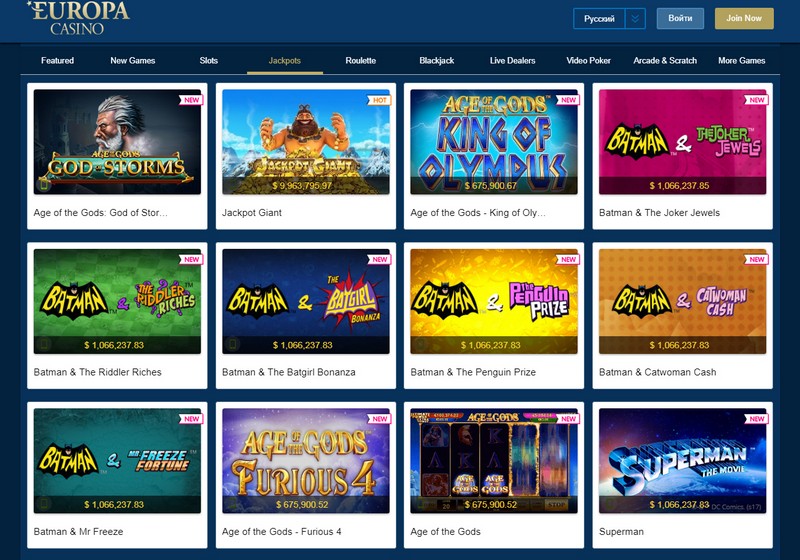Click mobile icon on Mr Freeze card
Viewport: 800px width, 560px height.
pos(44,504)
